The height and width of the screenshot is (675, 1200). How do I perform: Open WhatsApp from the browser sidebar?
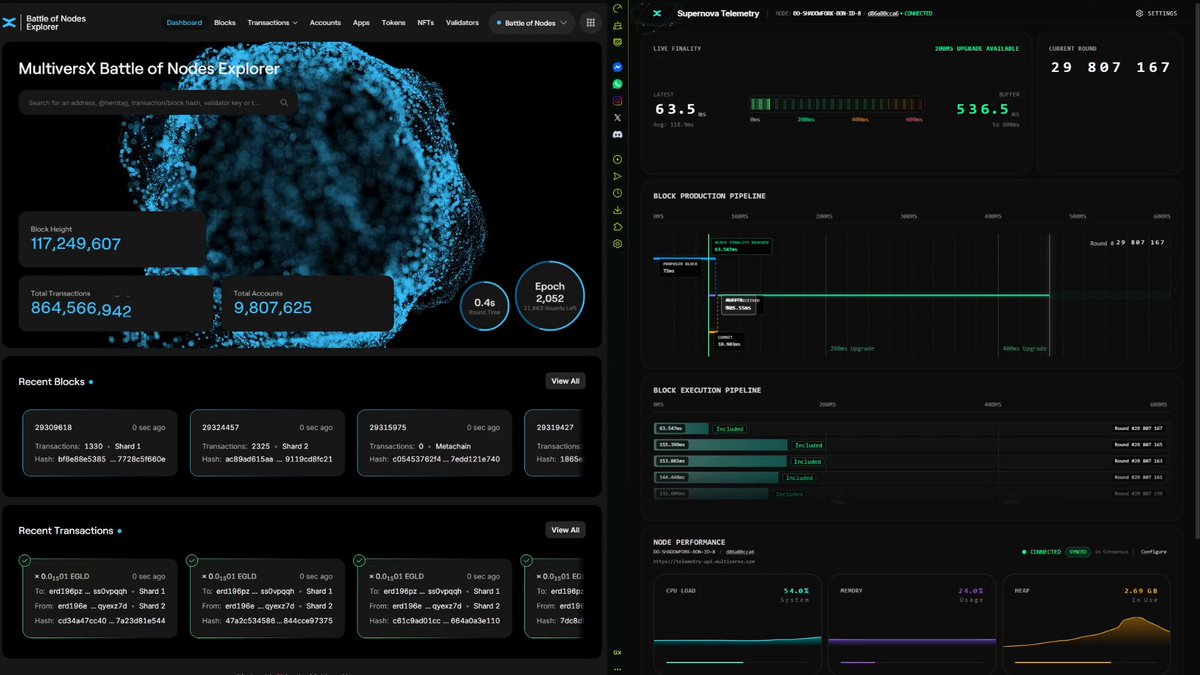pos(618,85)
